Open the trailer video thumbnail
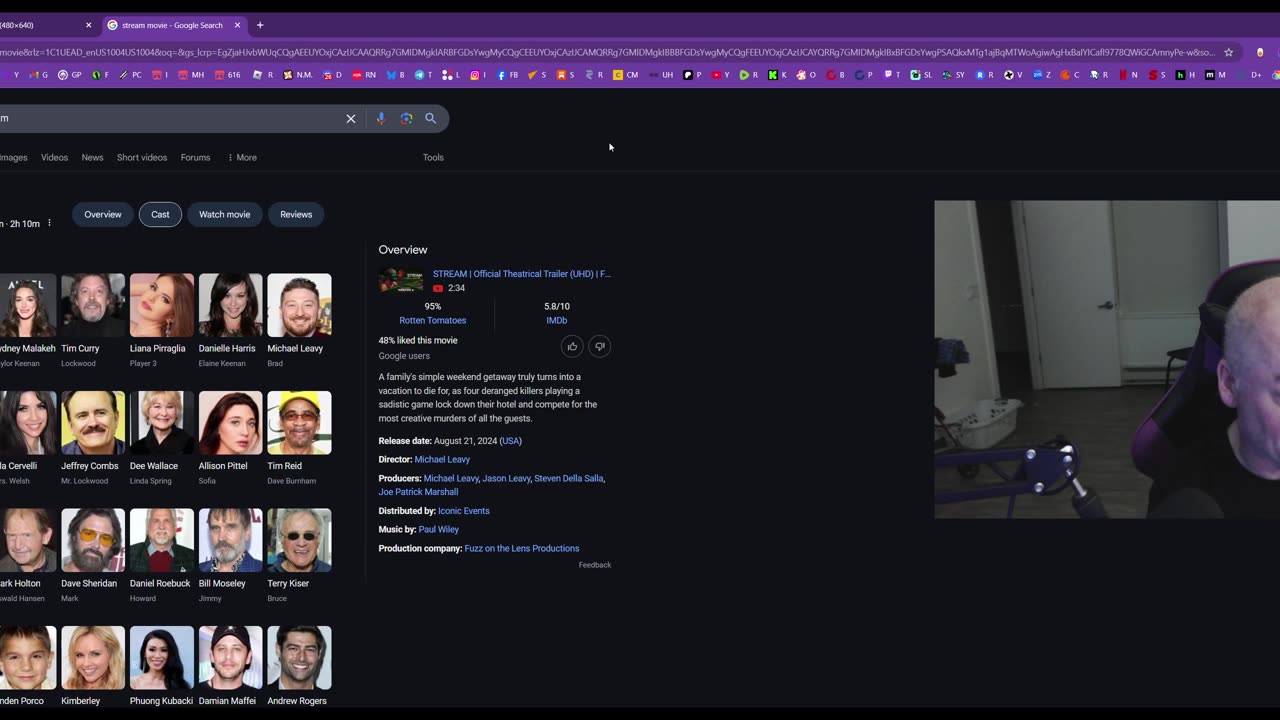 point(400,280)
